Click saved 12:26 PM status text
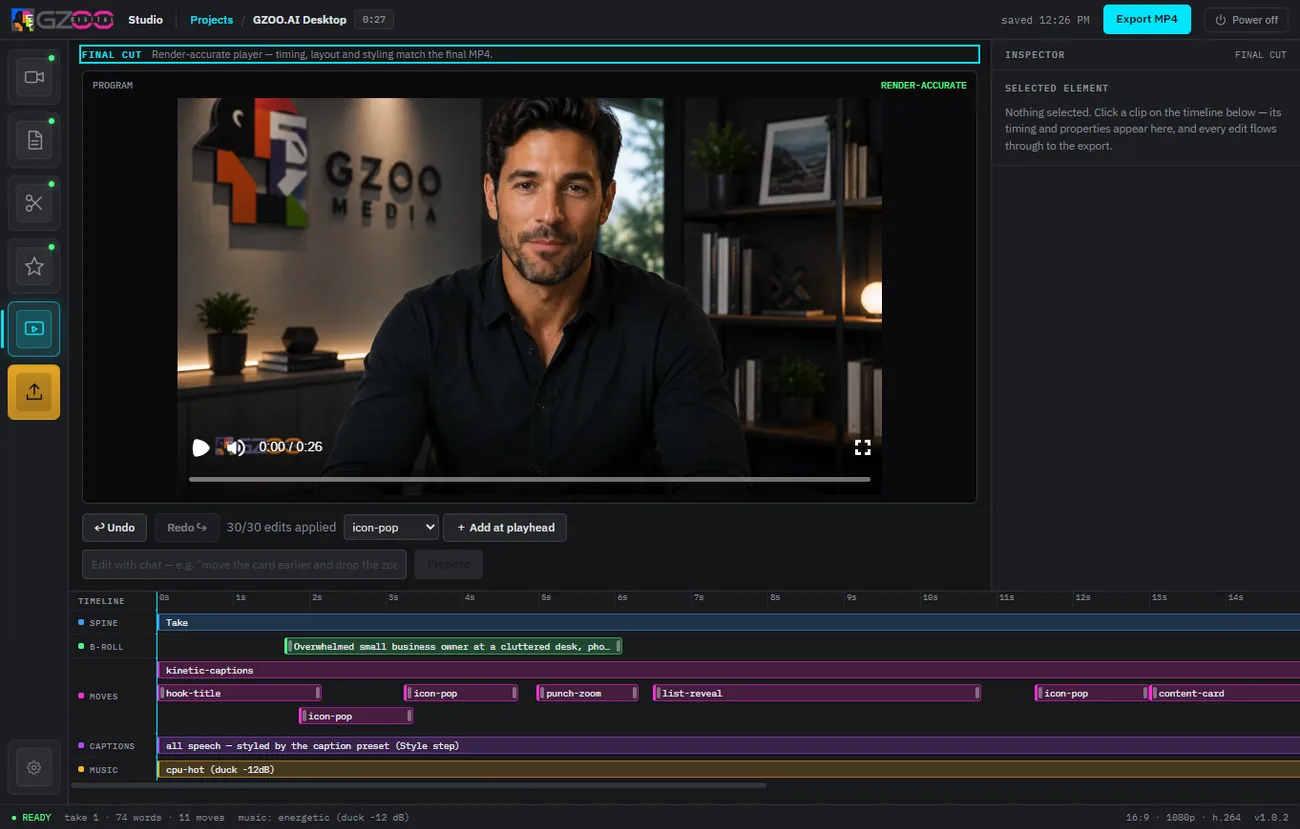Screen dimensions: 1300x829 point(1045,20)
